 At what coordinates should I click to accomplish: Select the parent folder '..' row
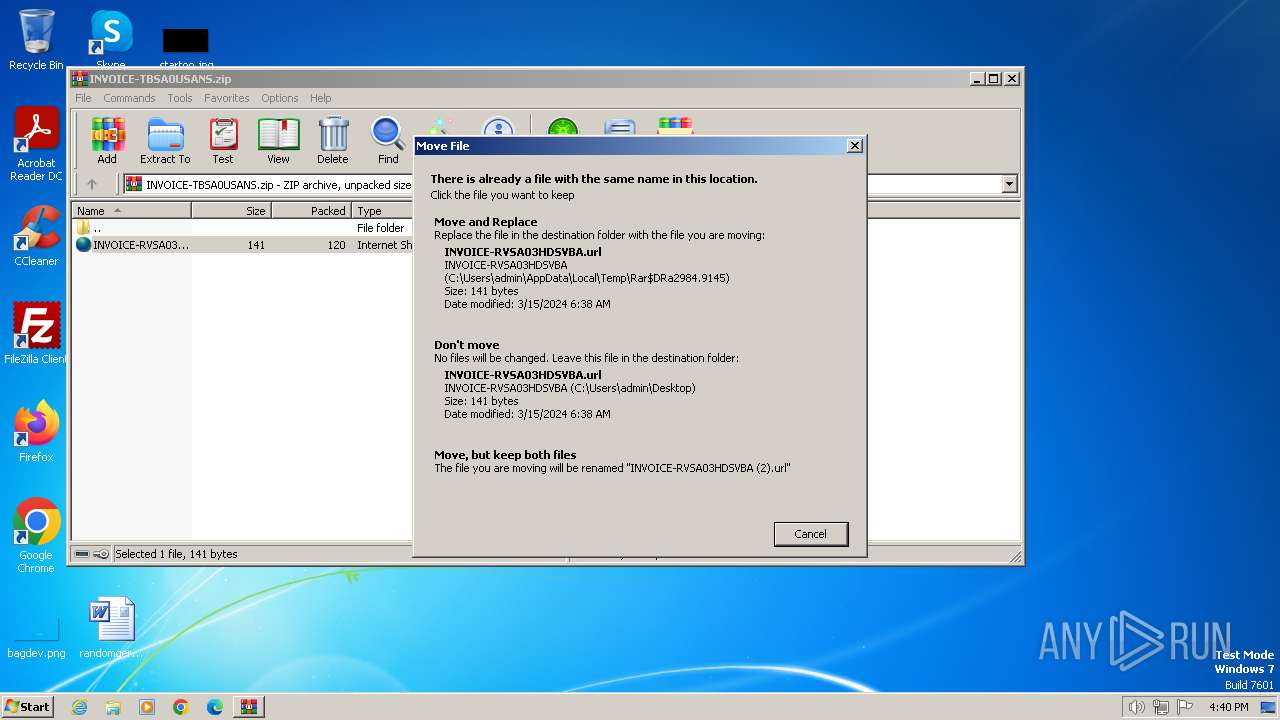(243, 228)
